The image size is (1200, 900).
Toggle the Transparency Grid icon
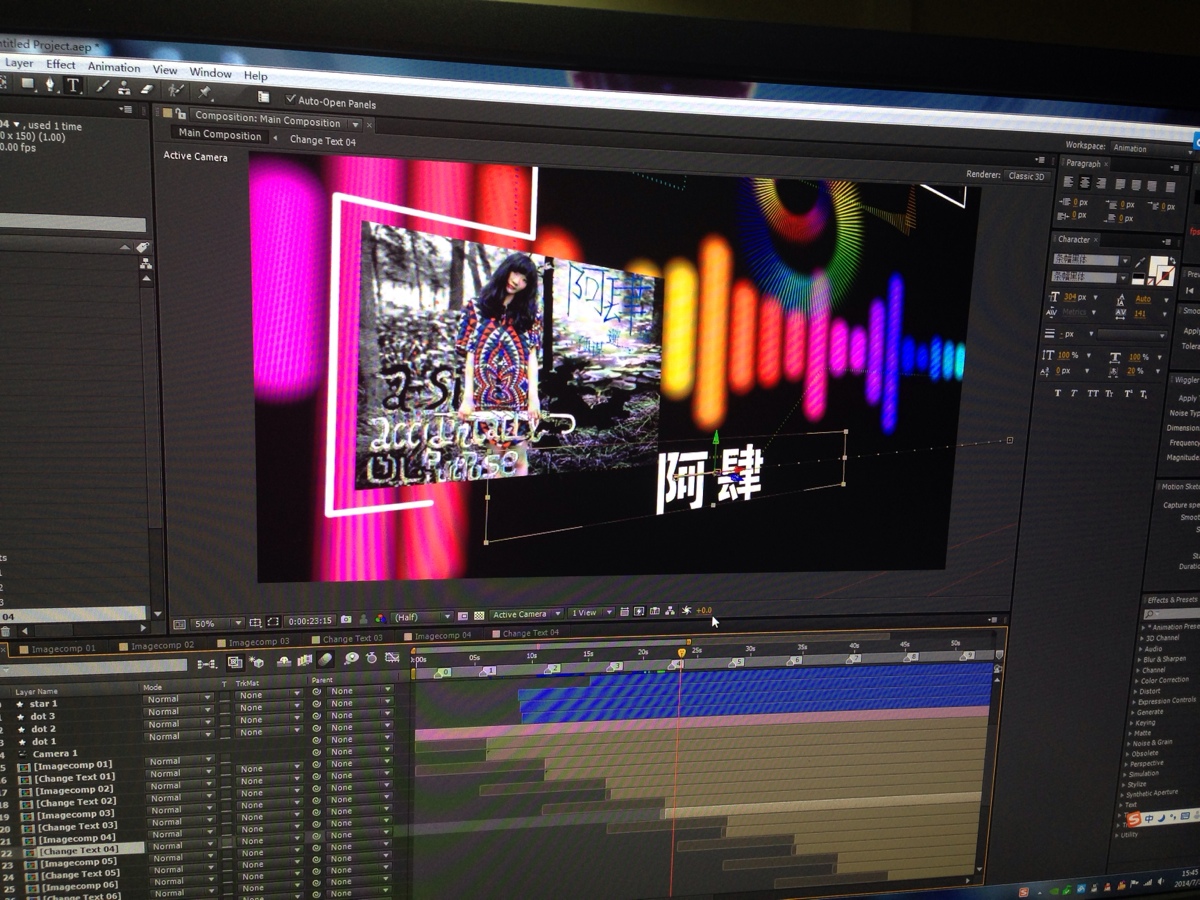[x=479, y=616]
